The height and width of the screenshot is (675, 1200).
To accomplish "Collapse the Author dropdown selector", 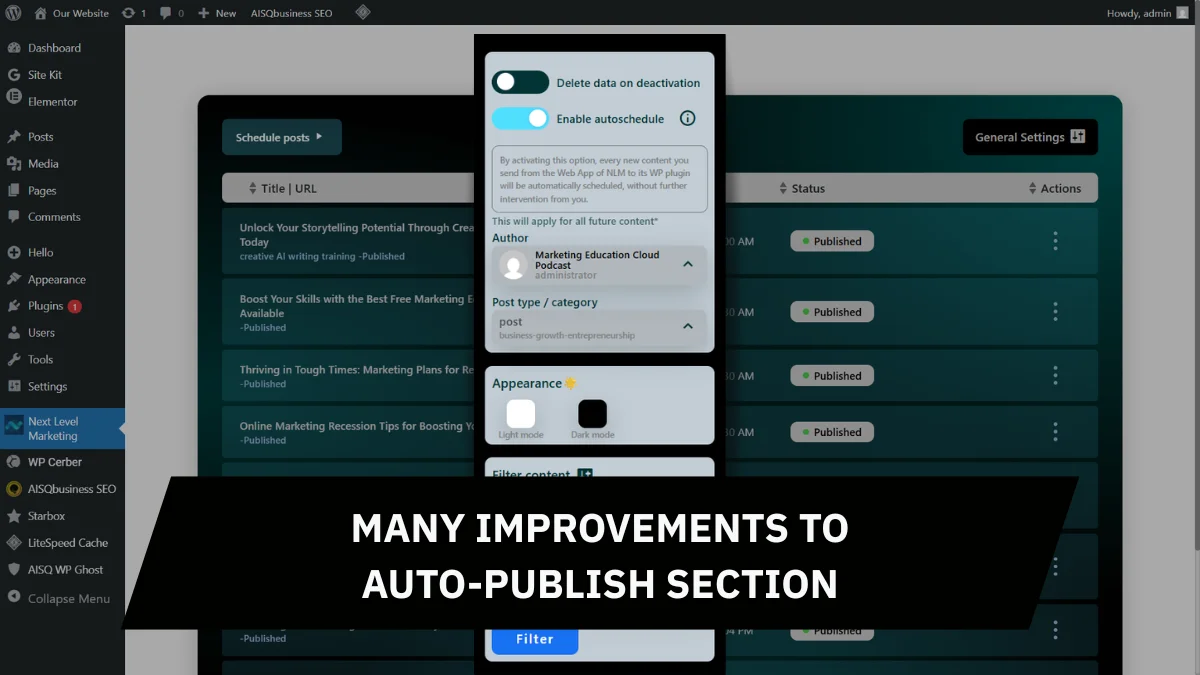I will pos(688,265).
